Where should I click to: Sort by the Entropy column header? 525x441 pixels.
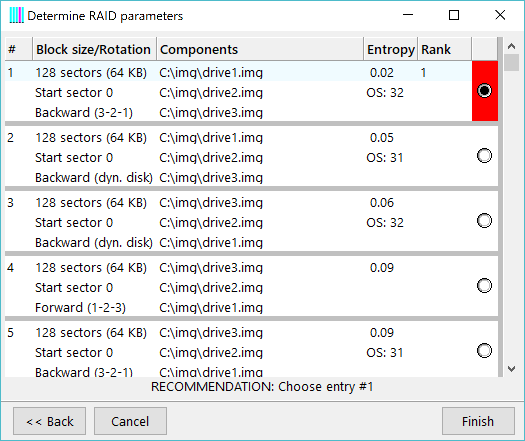coord(390,49)
